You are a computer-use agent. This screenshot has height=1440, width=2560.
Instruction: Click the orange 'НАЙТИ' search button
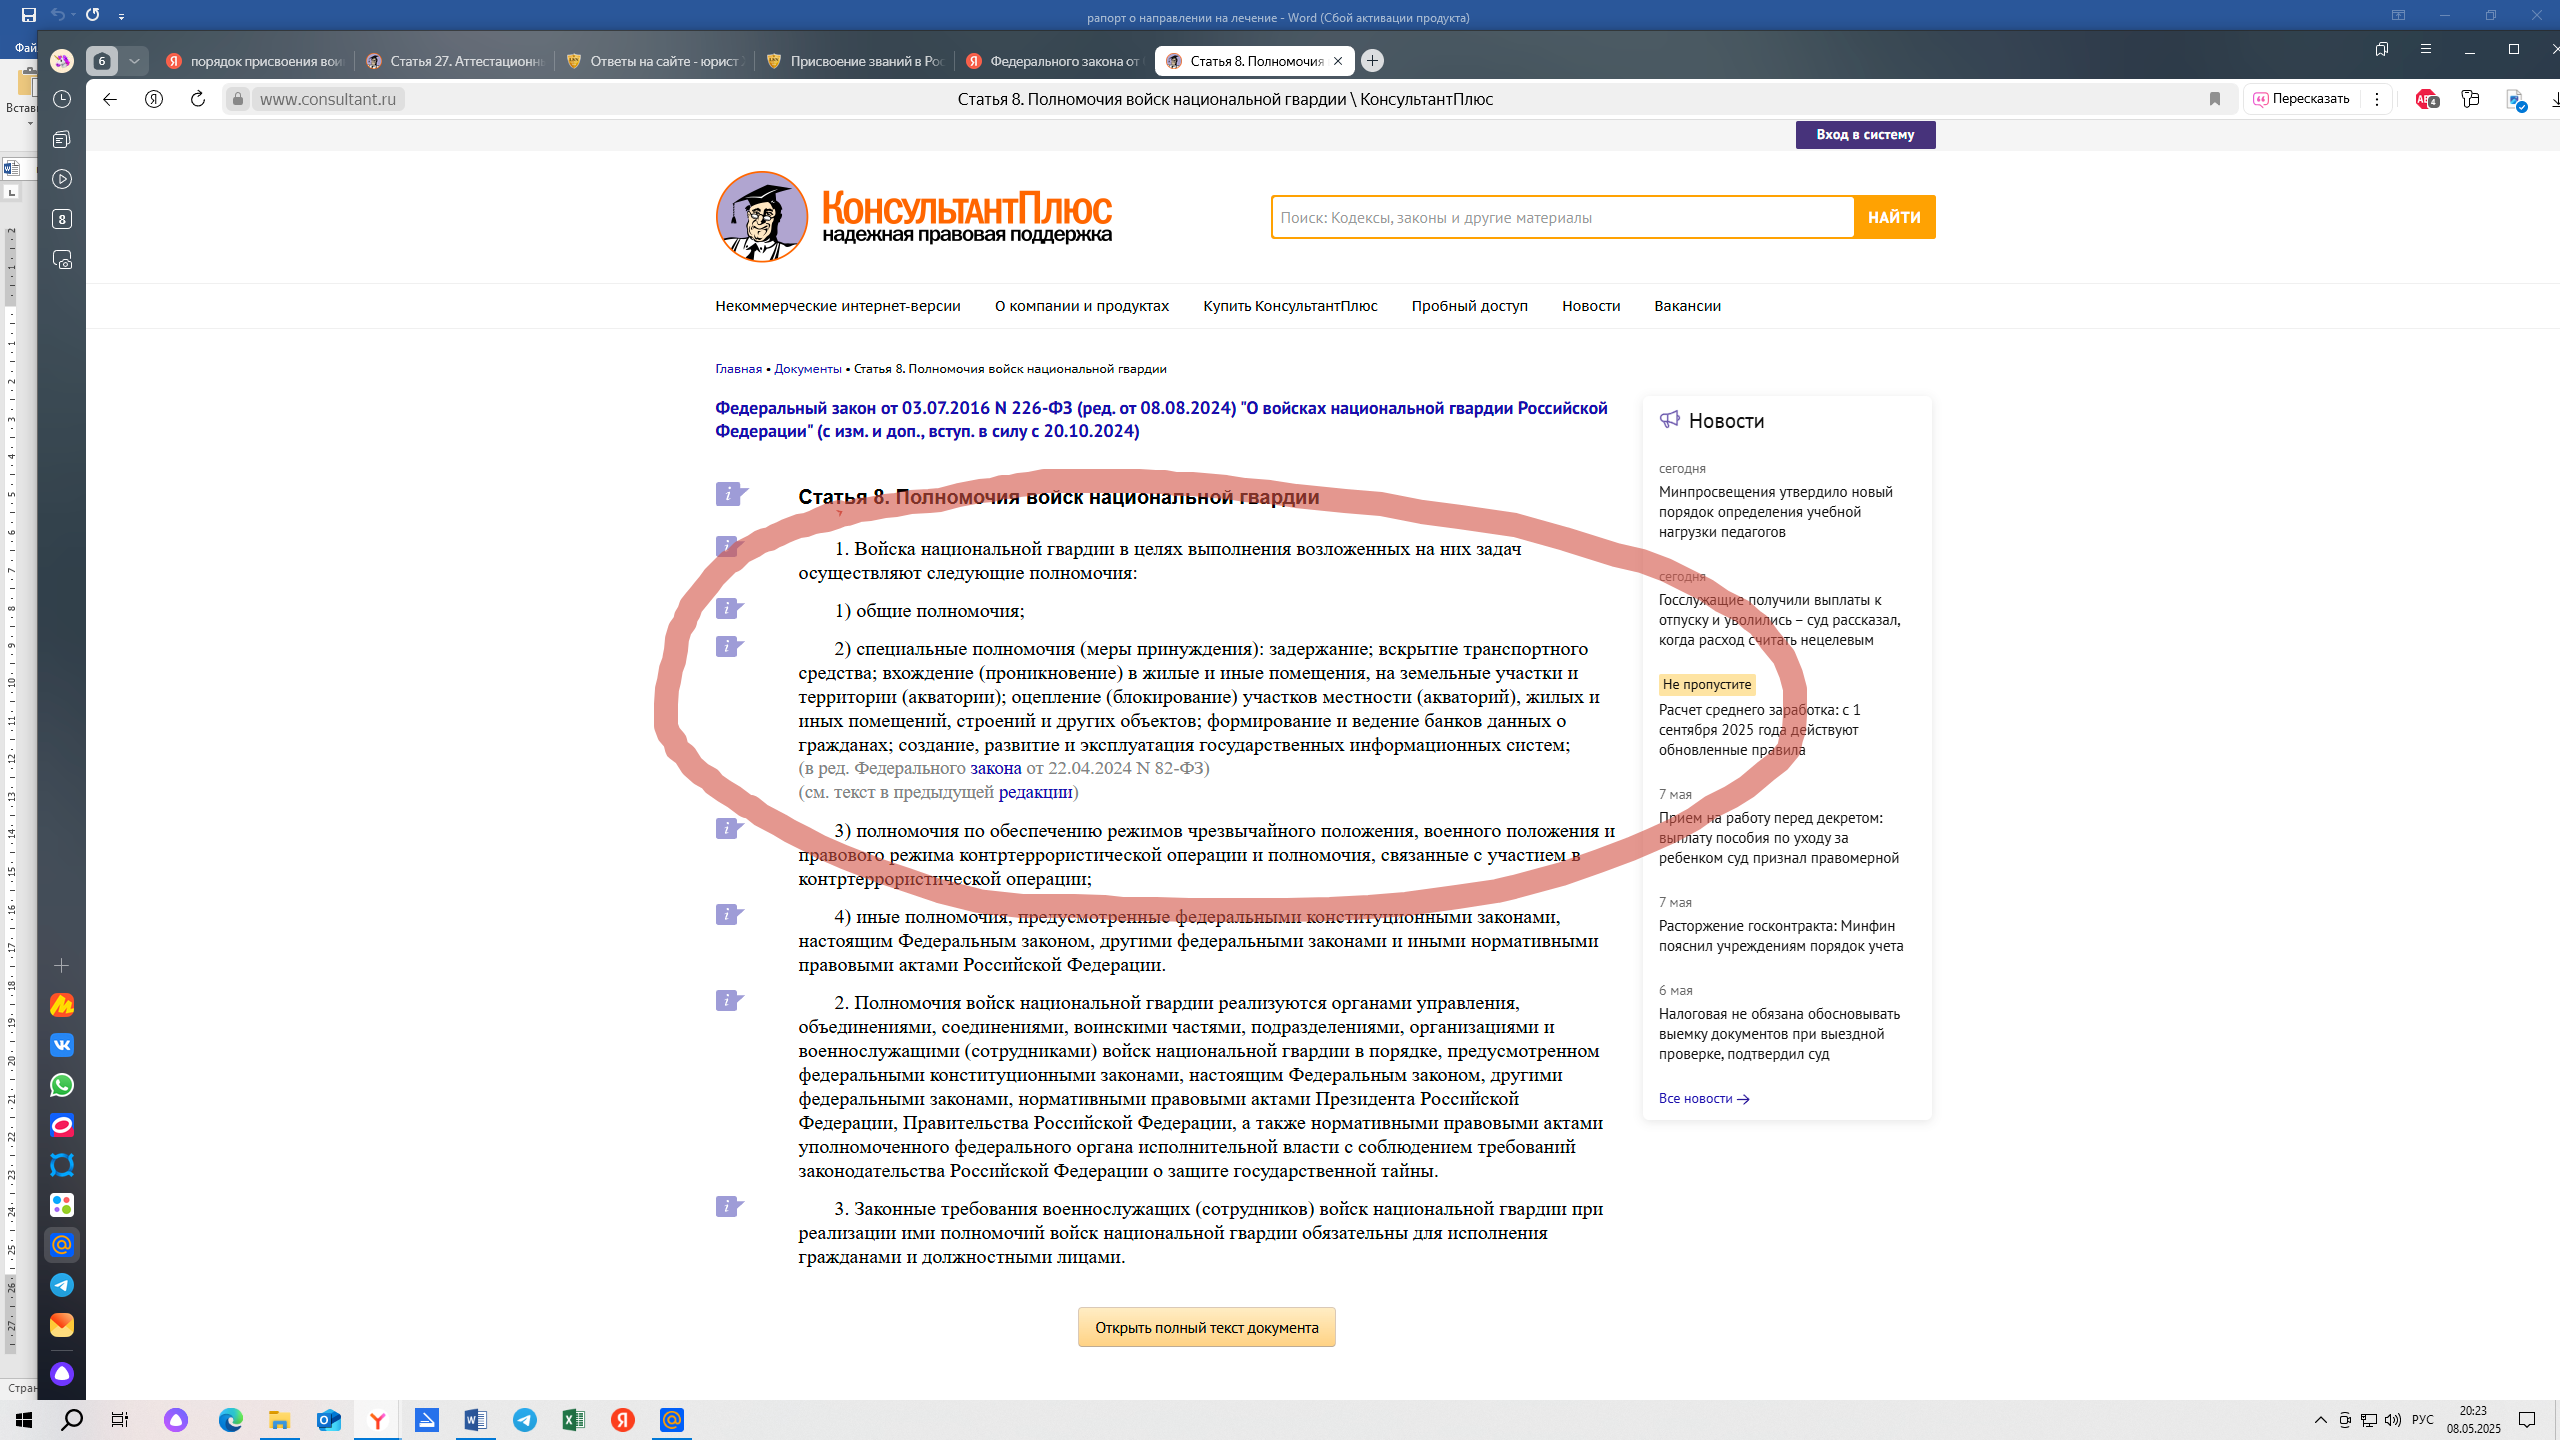pos(1894,217)
